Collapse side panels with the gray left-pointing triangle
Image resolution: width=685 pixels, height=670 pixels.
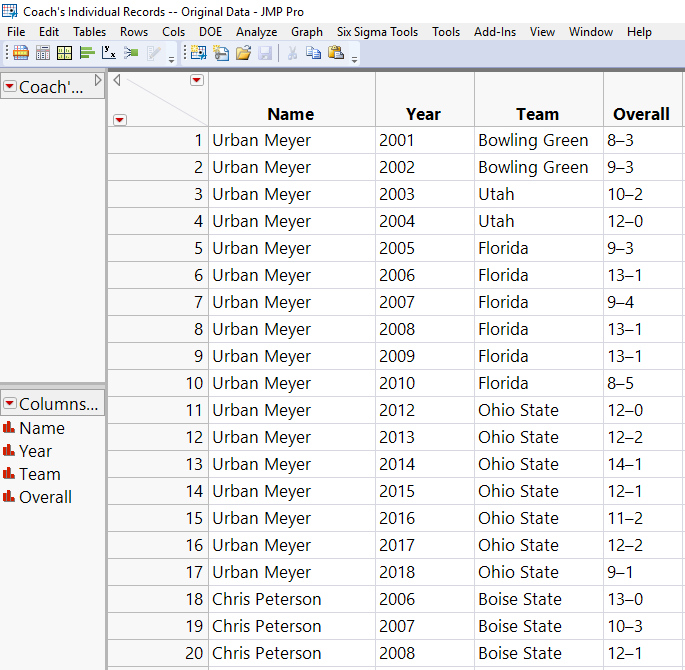point(117,80)
